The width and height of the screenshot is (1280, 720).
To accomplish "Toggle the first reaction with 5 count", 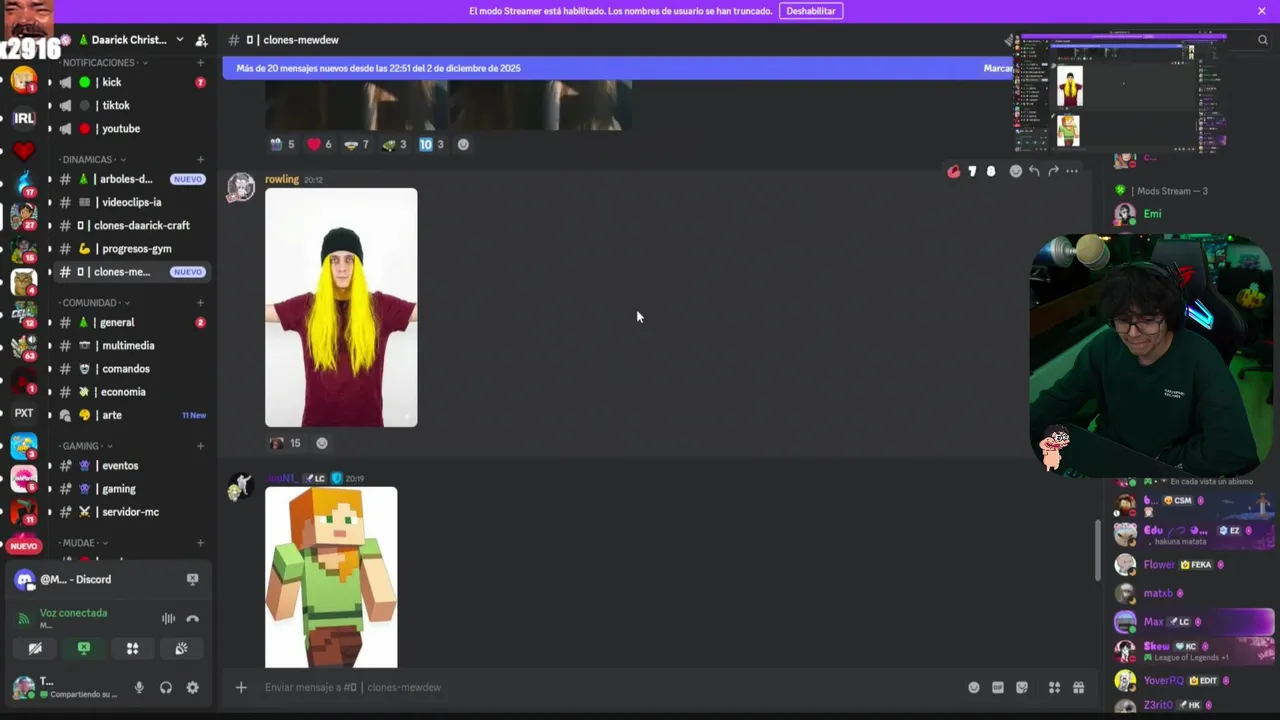I will tap(282, 144).
